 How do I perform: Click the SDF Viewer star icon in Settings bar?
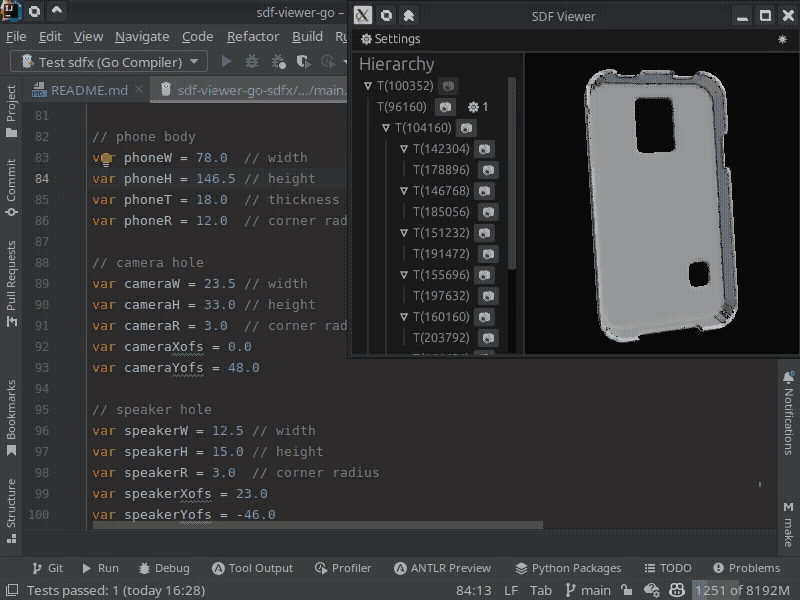(x=782, y=39)
